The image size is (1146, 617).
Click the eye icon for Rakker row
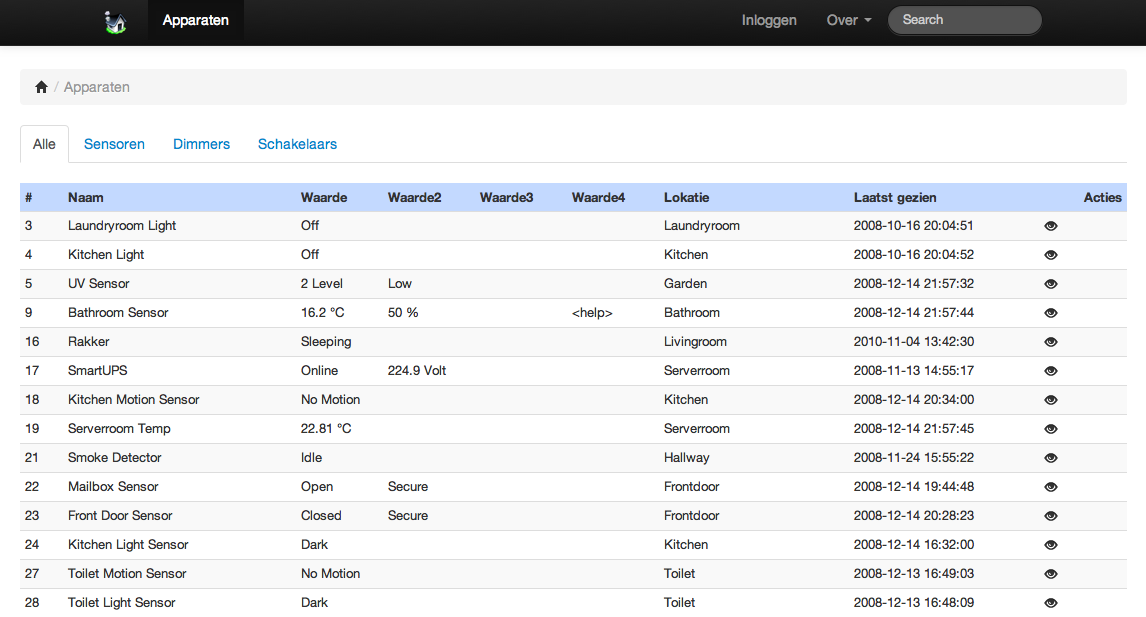tap(1050, 342)
